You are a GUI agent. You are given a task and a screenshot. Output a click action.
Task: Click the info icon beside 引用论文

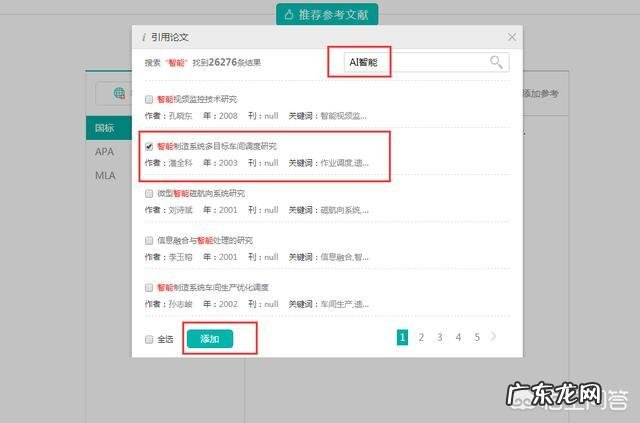tap(144, 37)
